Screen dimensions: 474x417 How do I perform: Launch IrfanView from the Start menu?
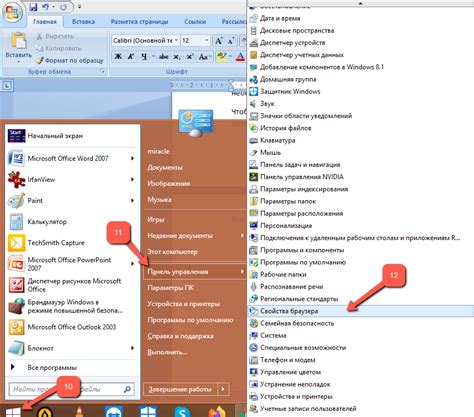click(x=72, y=179)
